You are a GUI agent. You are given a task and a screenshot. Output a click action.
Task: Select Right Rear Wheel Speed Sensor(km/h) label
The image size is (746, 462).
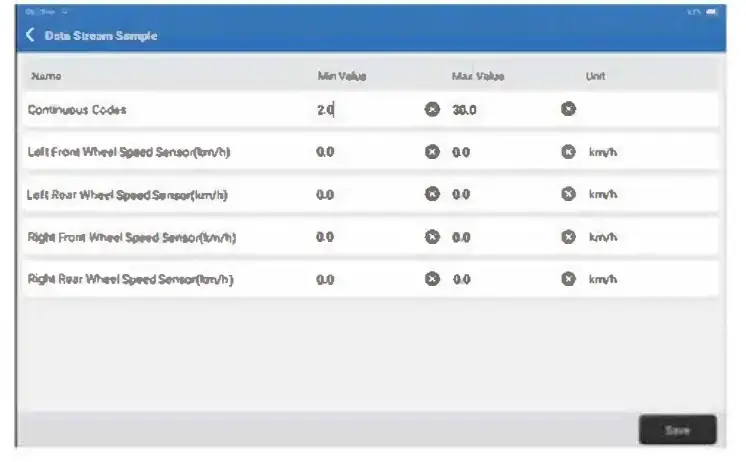[x=130, y=279]
